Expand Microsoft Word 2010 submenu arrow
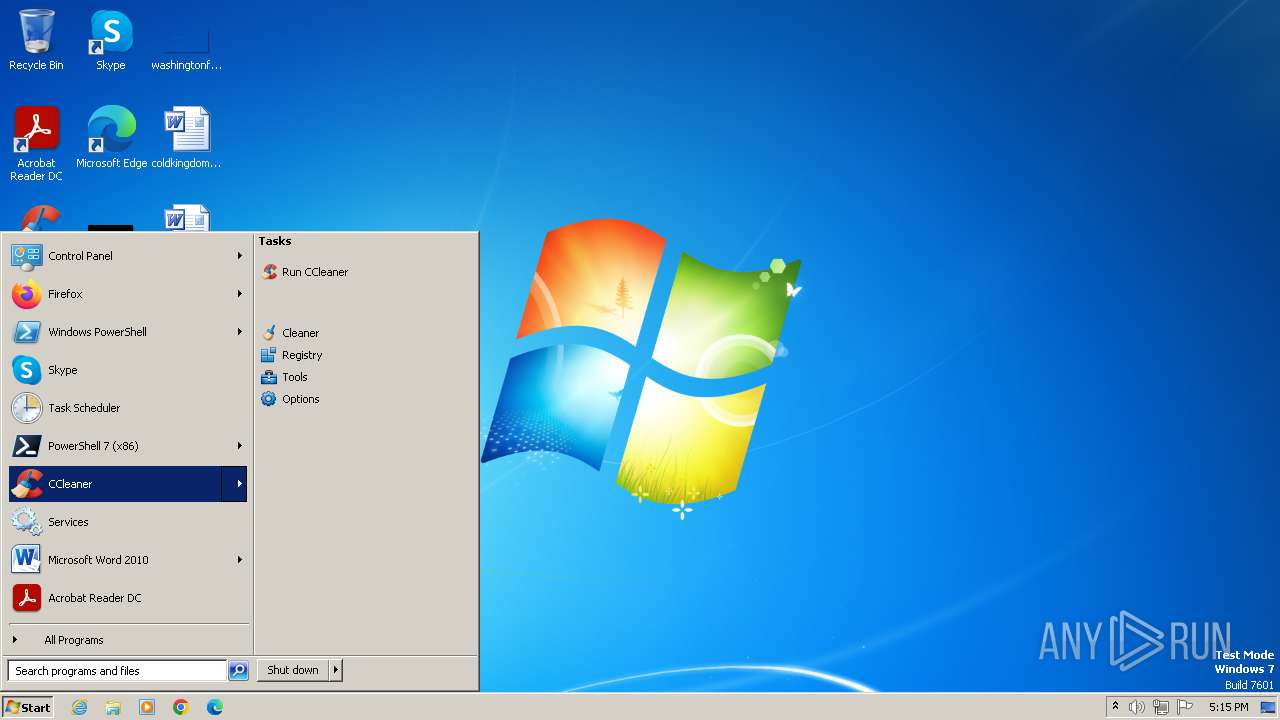This screenshot has width=1280, height=720. pyautogui.click(x=240, y=560)
